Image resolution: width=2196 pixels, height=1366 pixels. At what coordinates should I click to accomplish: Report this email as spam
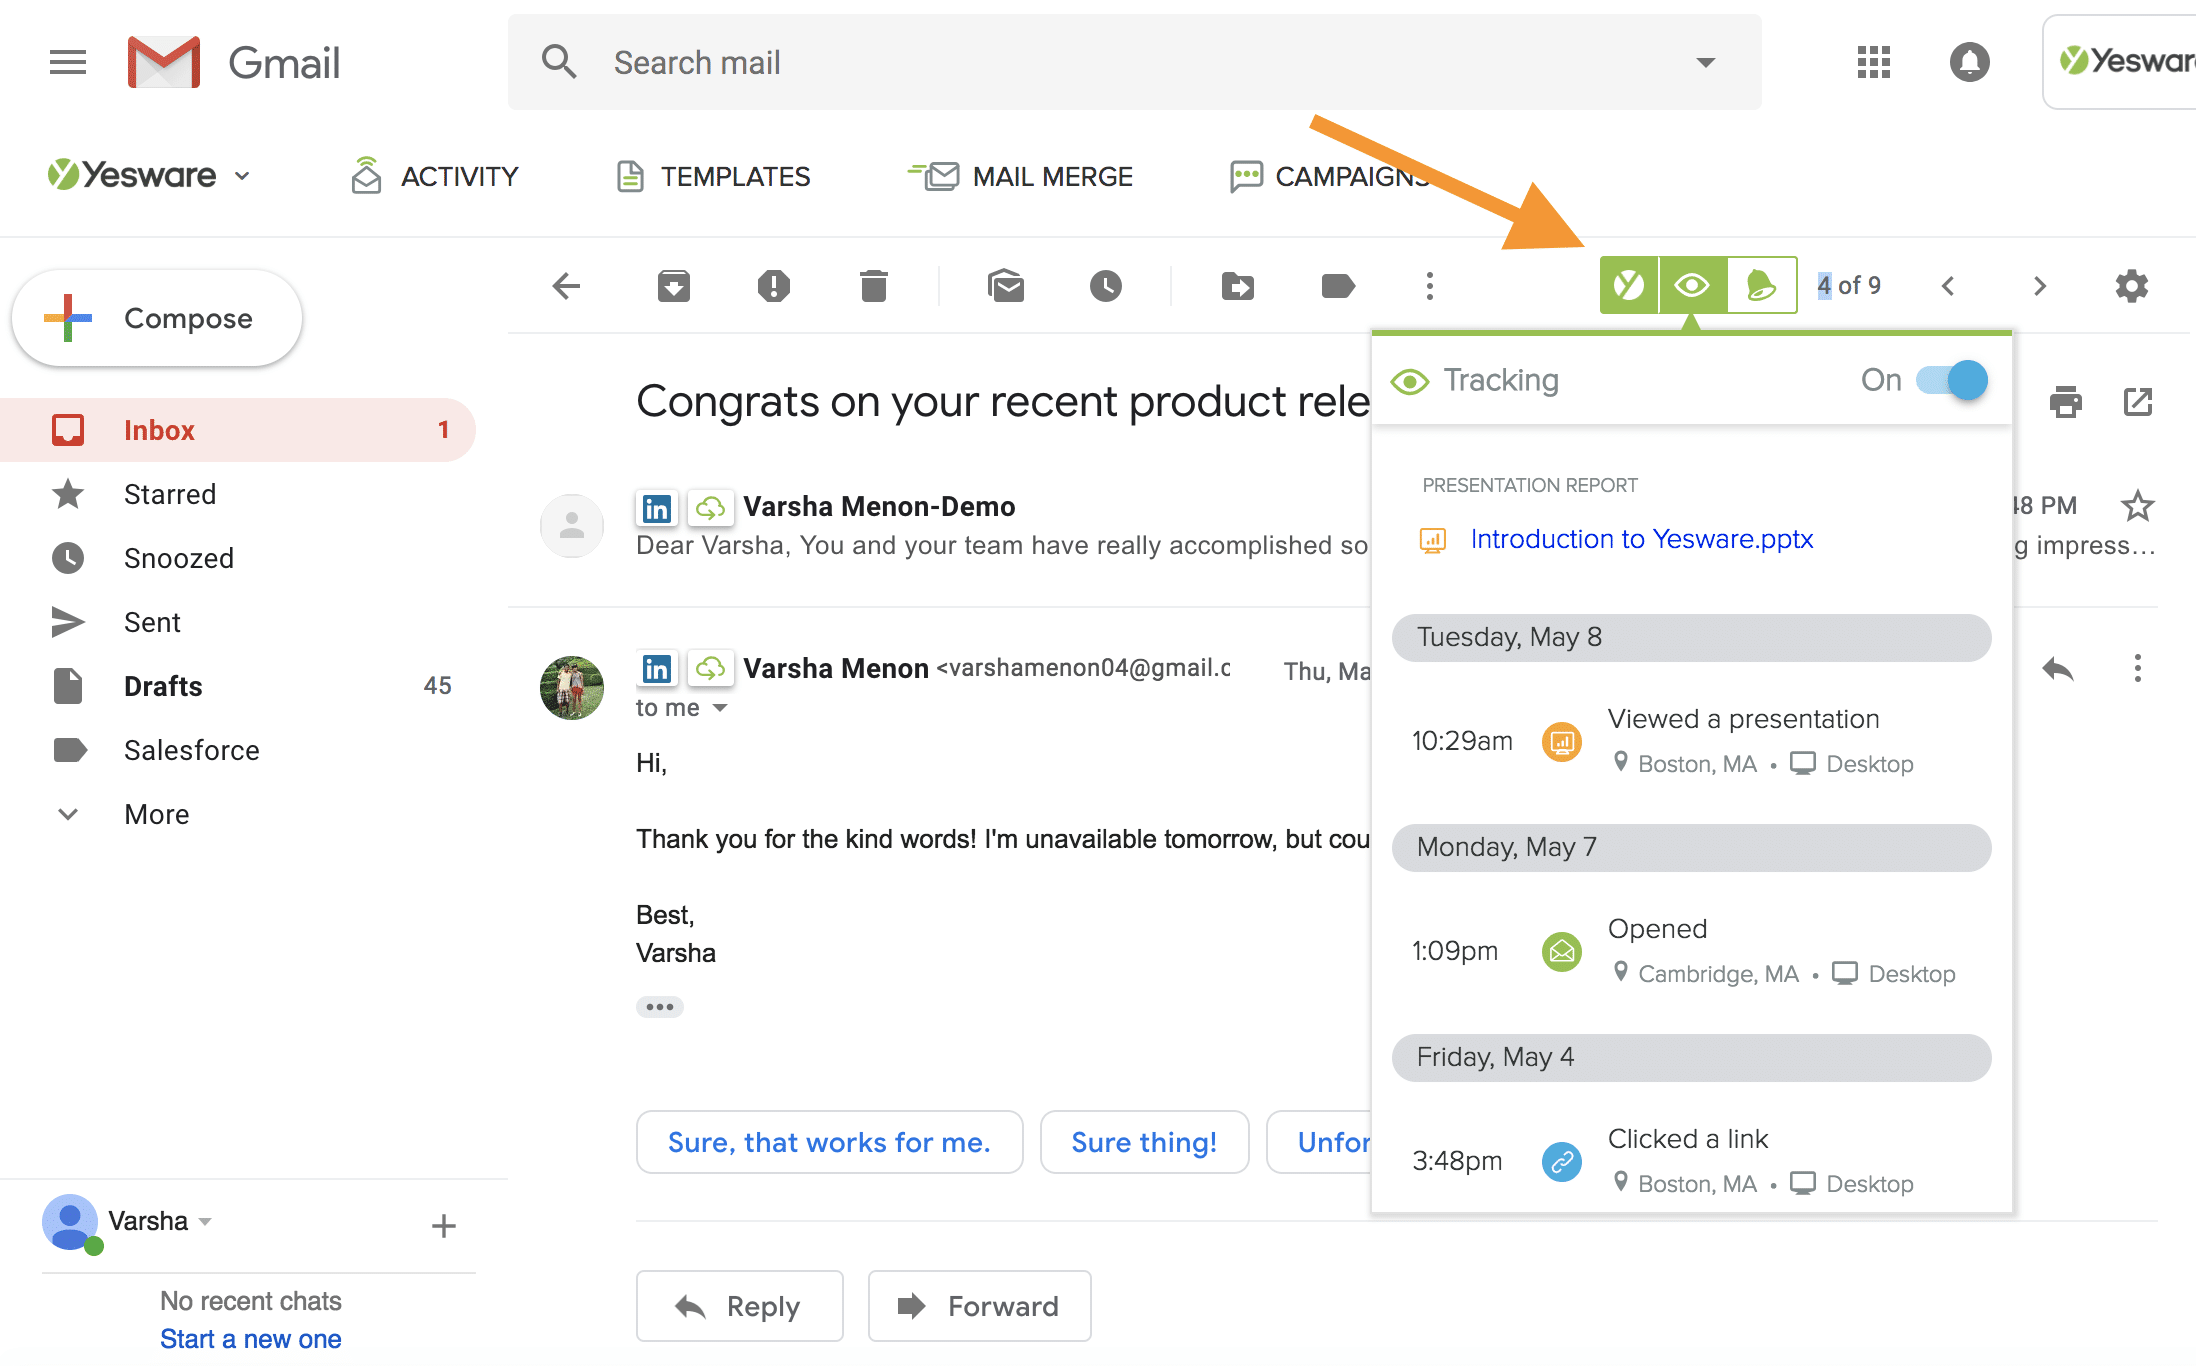773,286
